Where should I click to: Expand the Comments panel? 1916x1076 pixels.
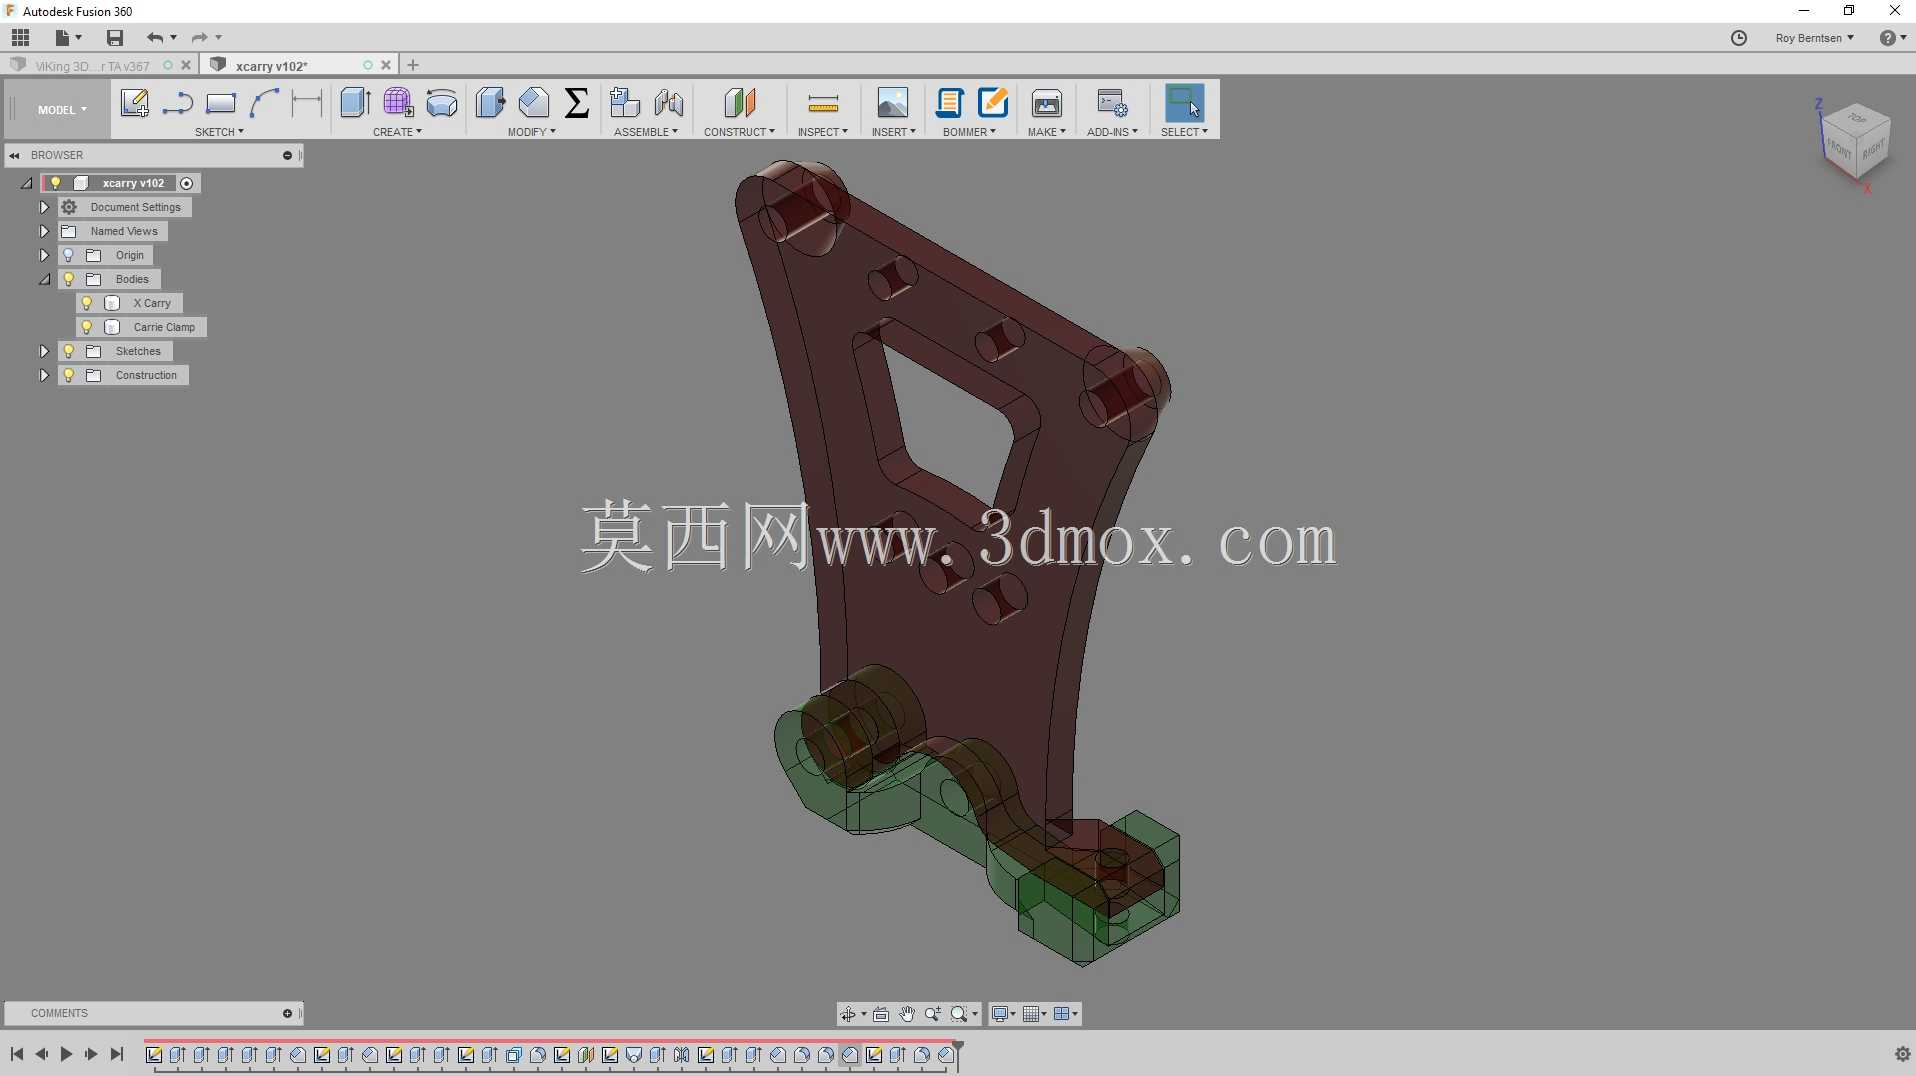(x=287, y=1013)
